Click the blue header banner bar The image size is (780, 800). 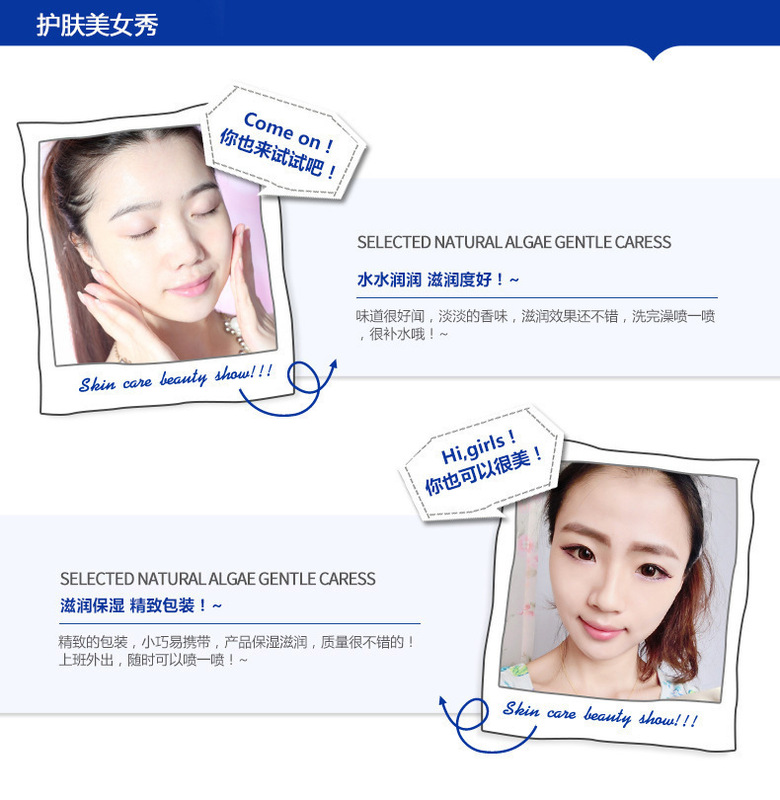point(390,23)
